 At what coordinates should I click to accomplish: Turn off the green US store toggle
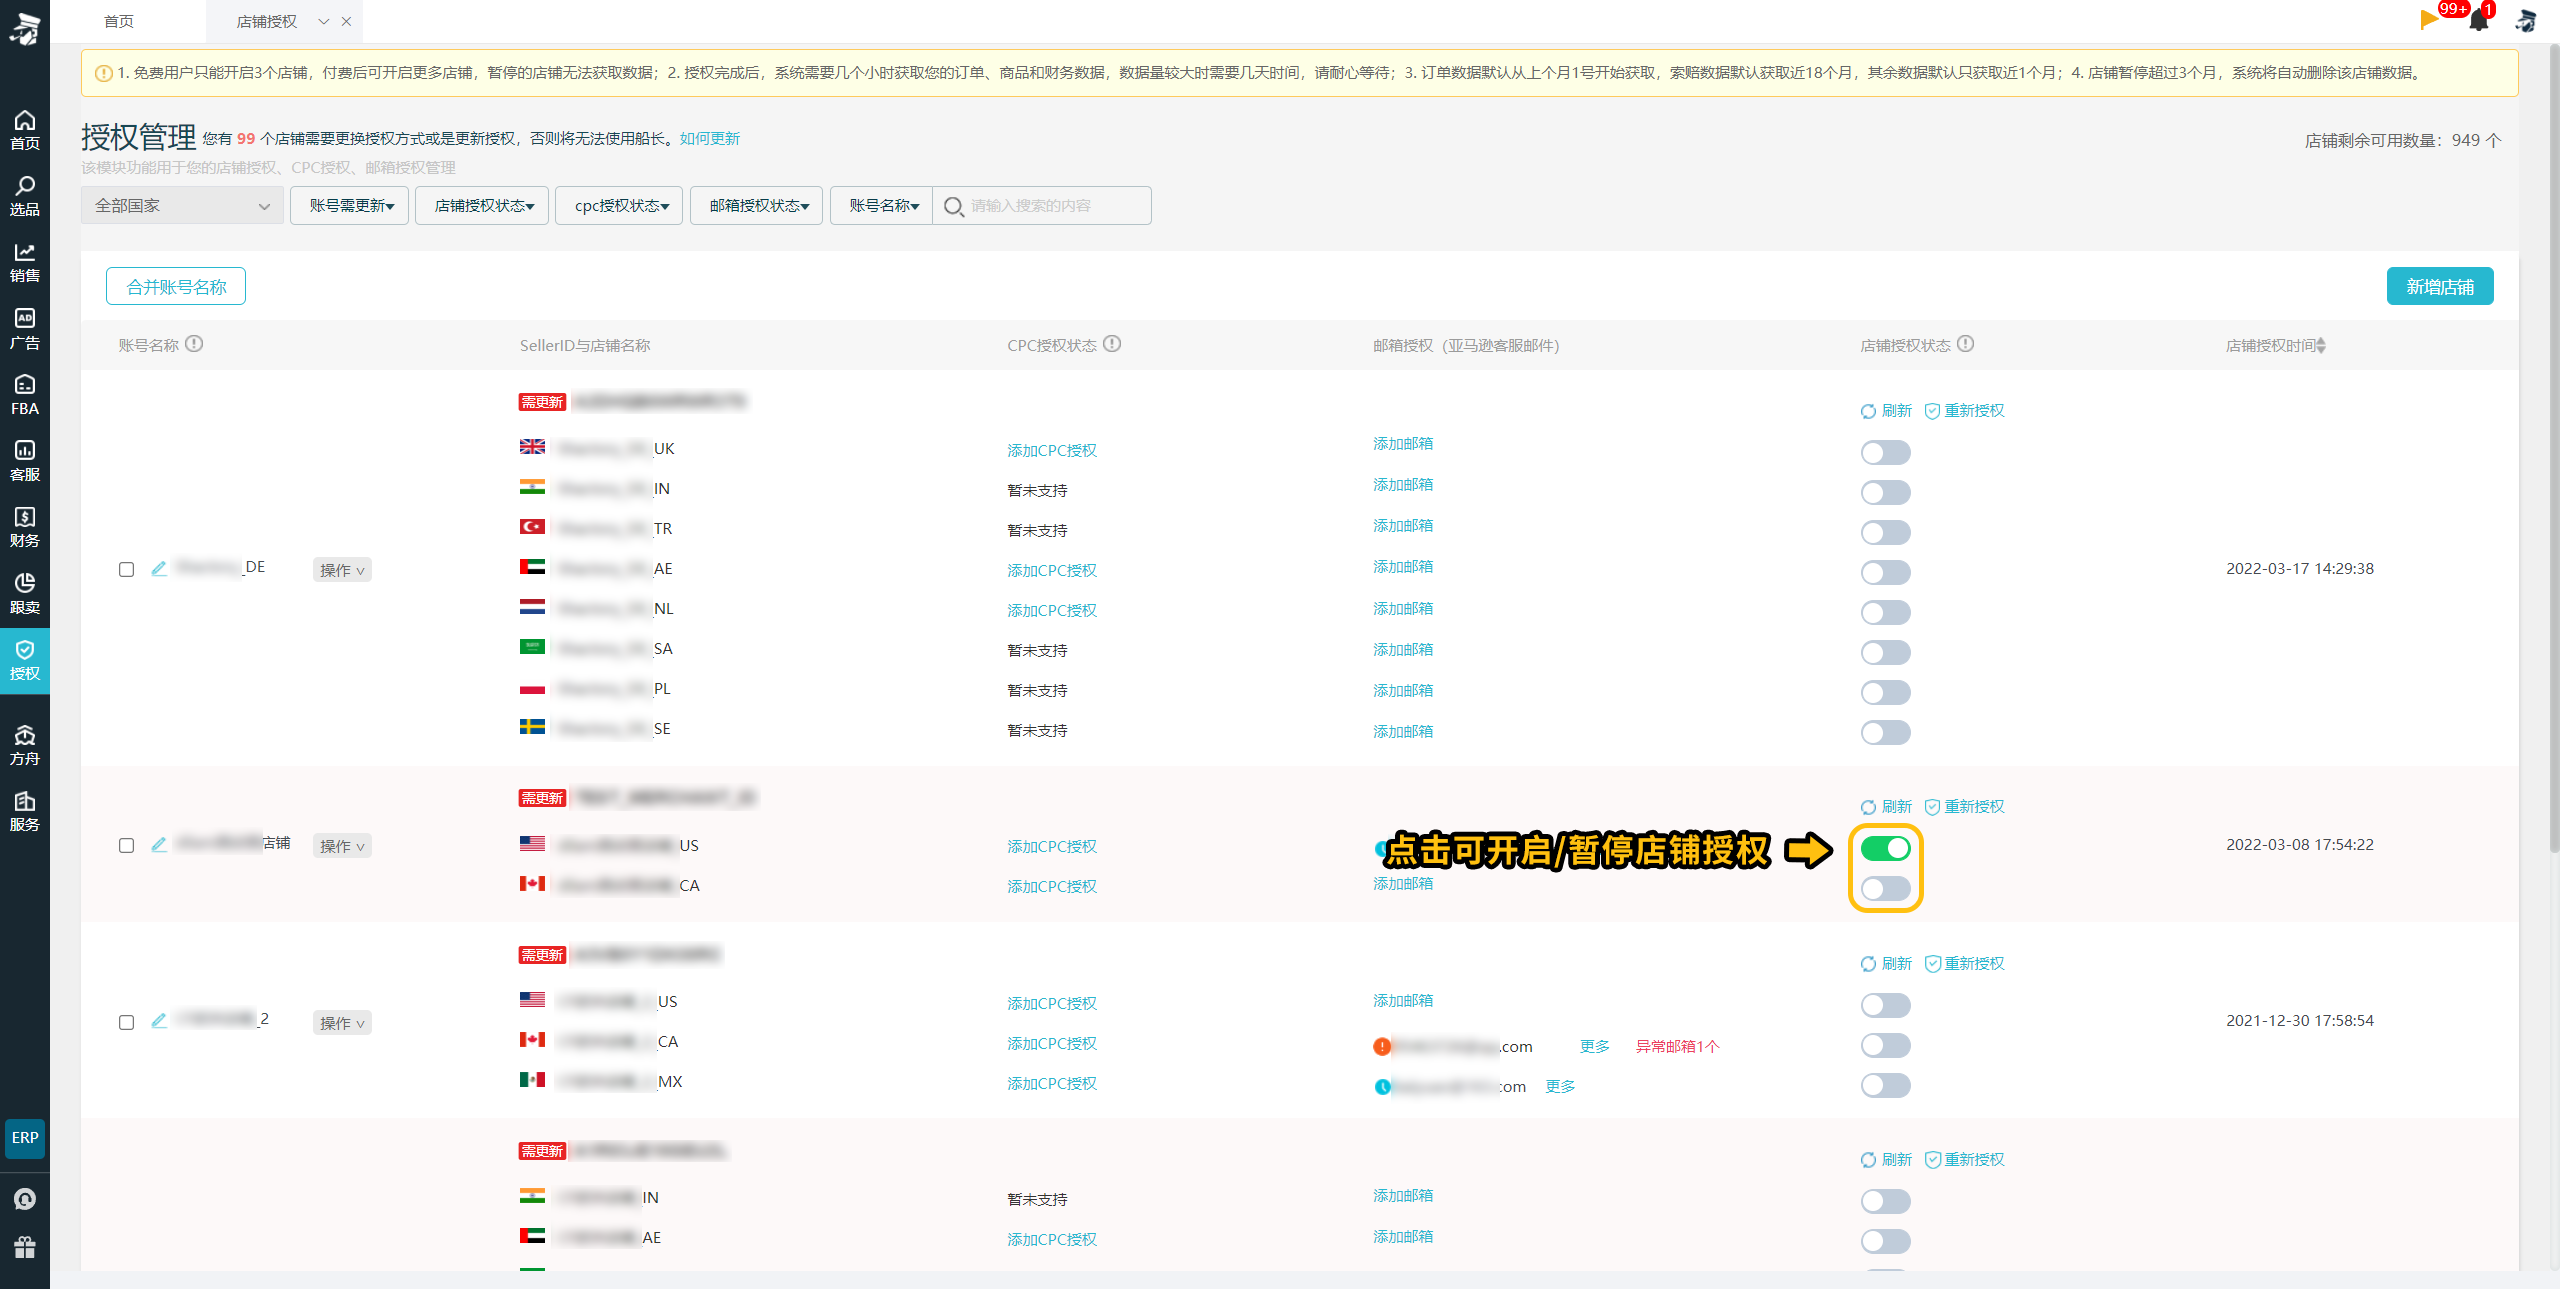click(x=1885, y=848)
